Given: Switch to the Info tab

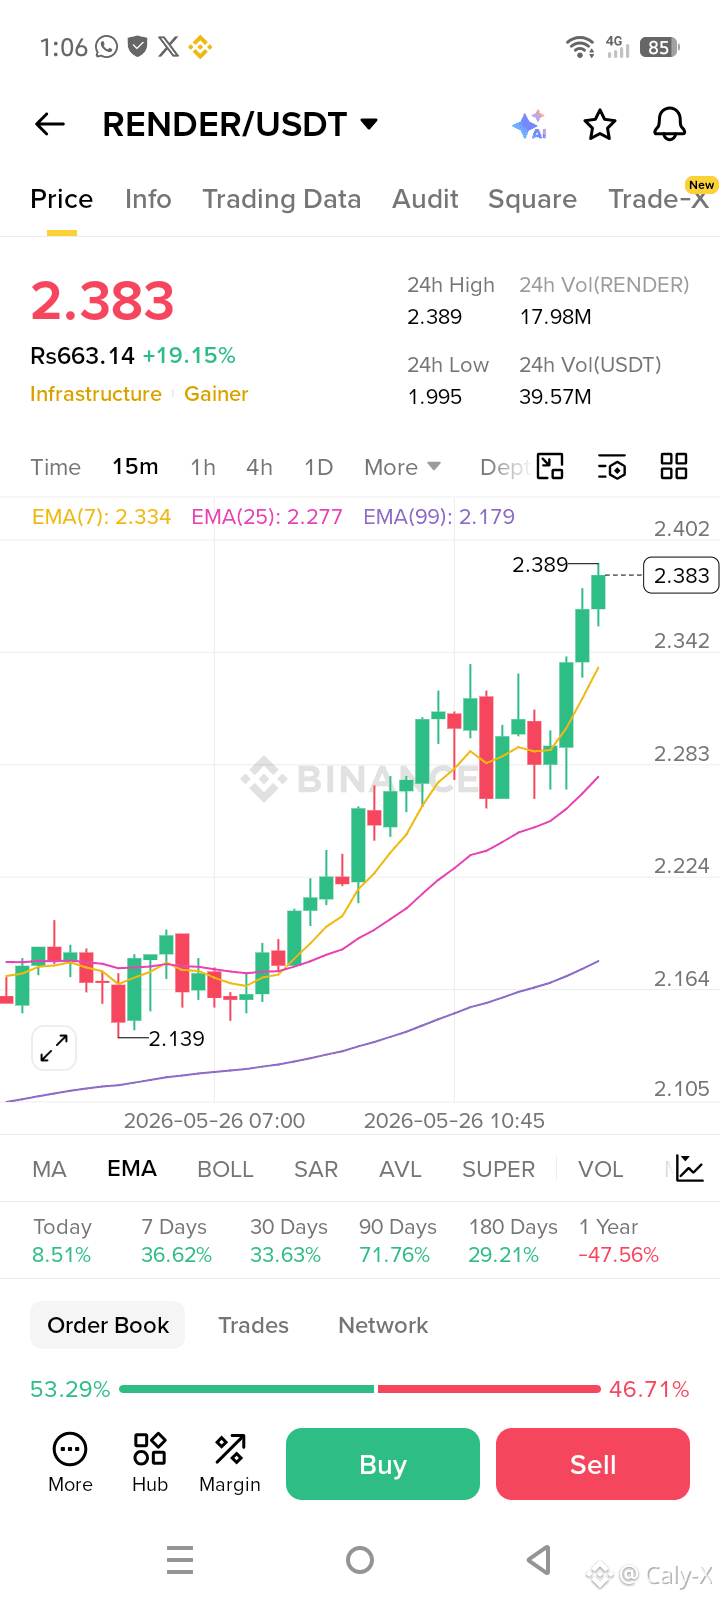Looking at the screenshot, I should pyautogui.click(x=148, y=199).
